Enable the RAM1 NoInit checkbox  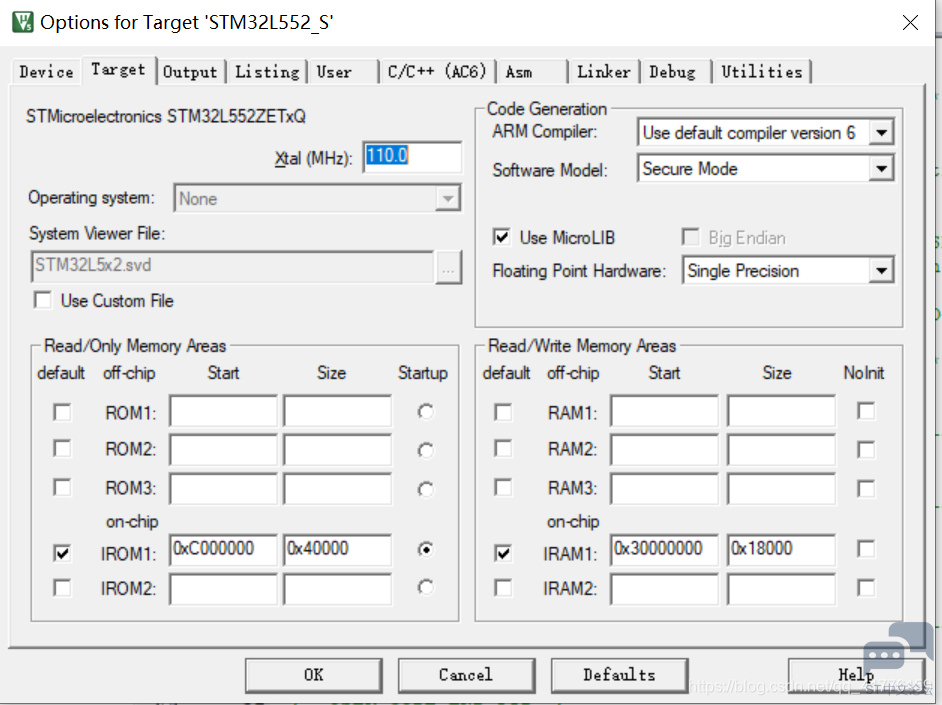click(x=866, y=411)
